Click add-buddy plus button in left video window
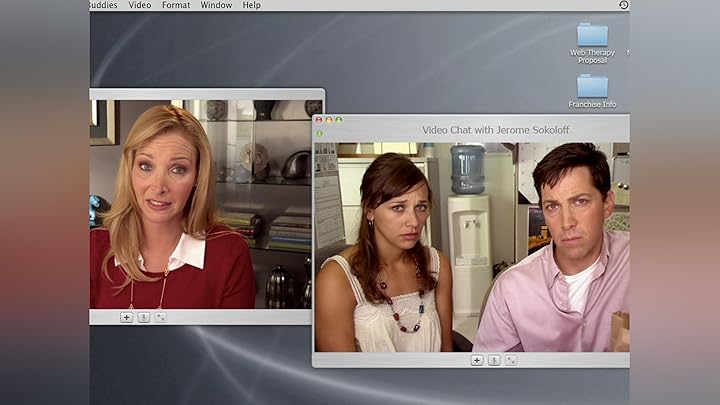Screen dimensions: 720x405 point(127,317)
